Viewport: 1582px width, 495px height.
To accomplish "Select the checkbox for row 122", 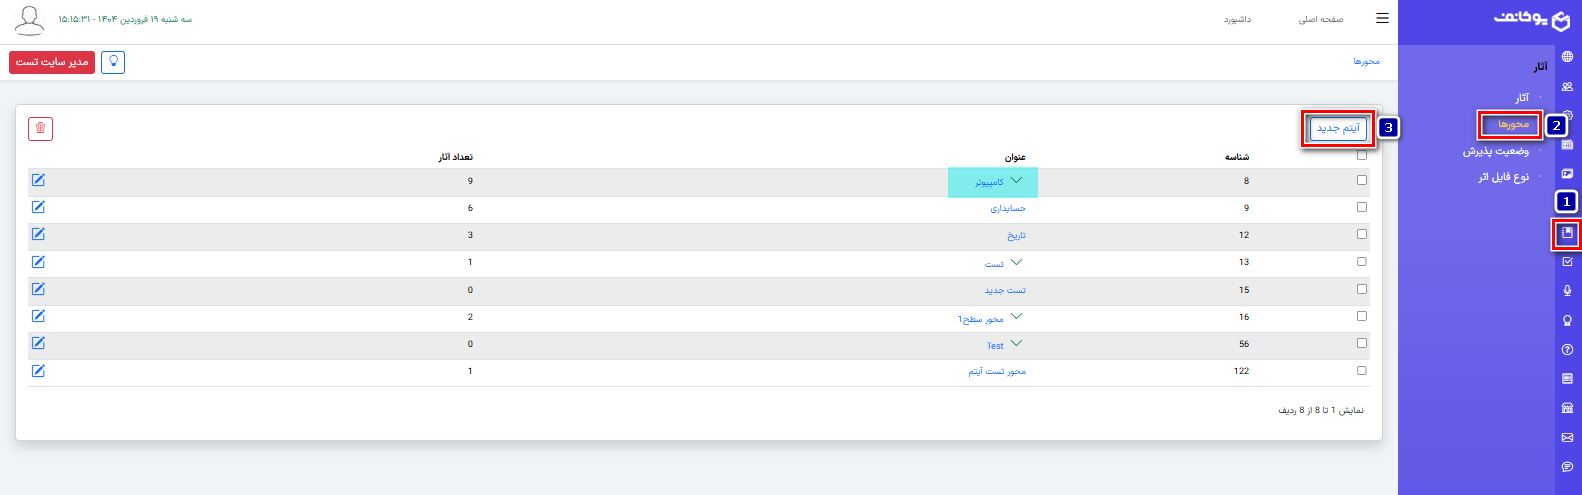I will click(1361, 370).
